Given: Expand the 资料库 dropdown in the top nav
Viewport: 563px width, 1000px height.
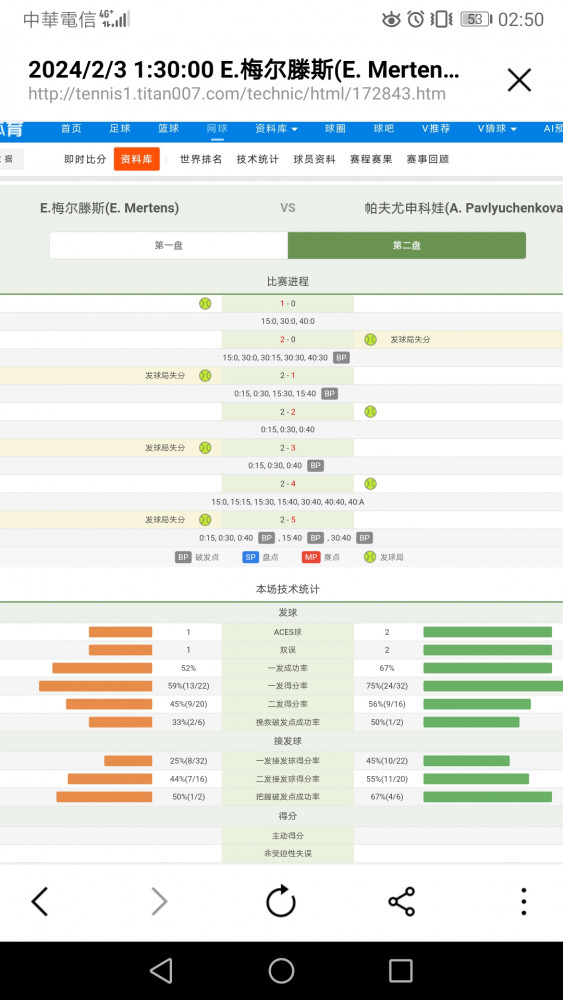Looking at the screenshot, I should [276, 129].
